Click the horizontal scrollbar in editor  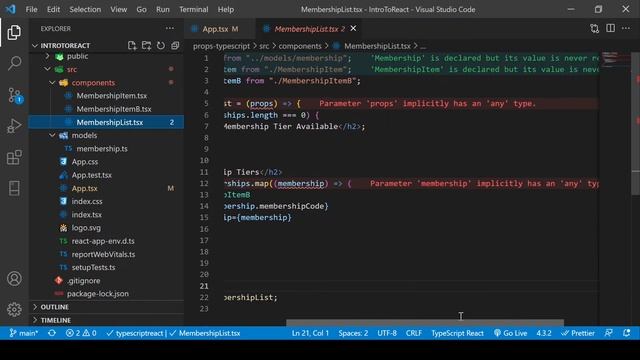click(425, 322)
